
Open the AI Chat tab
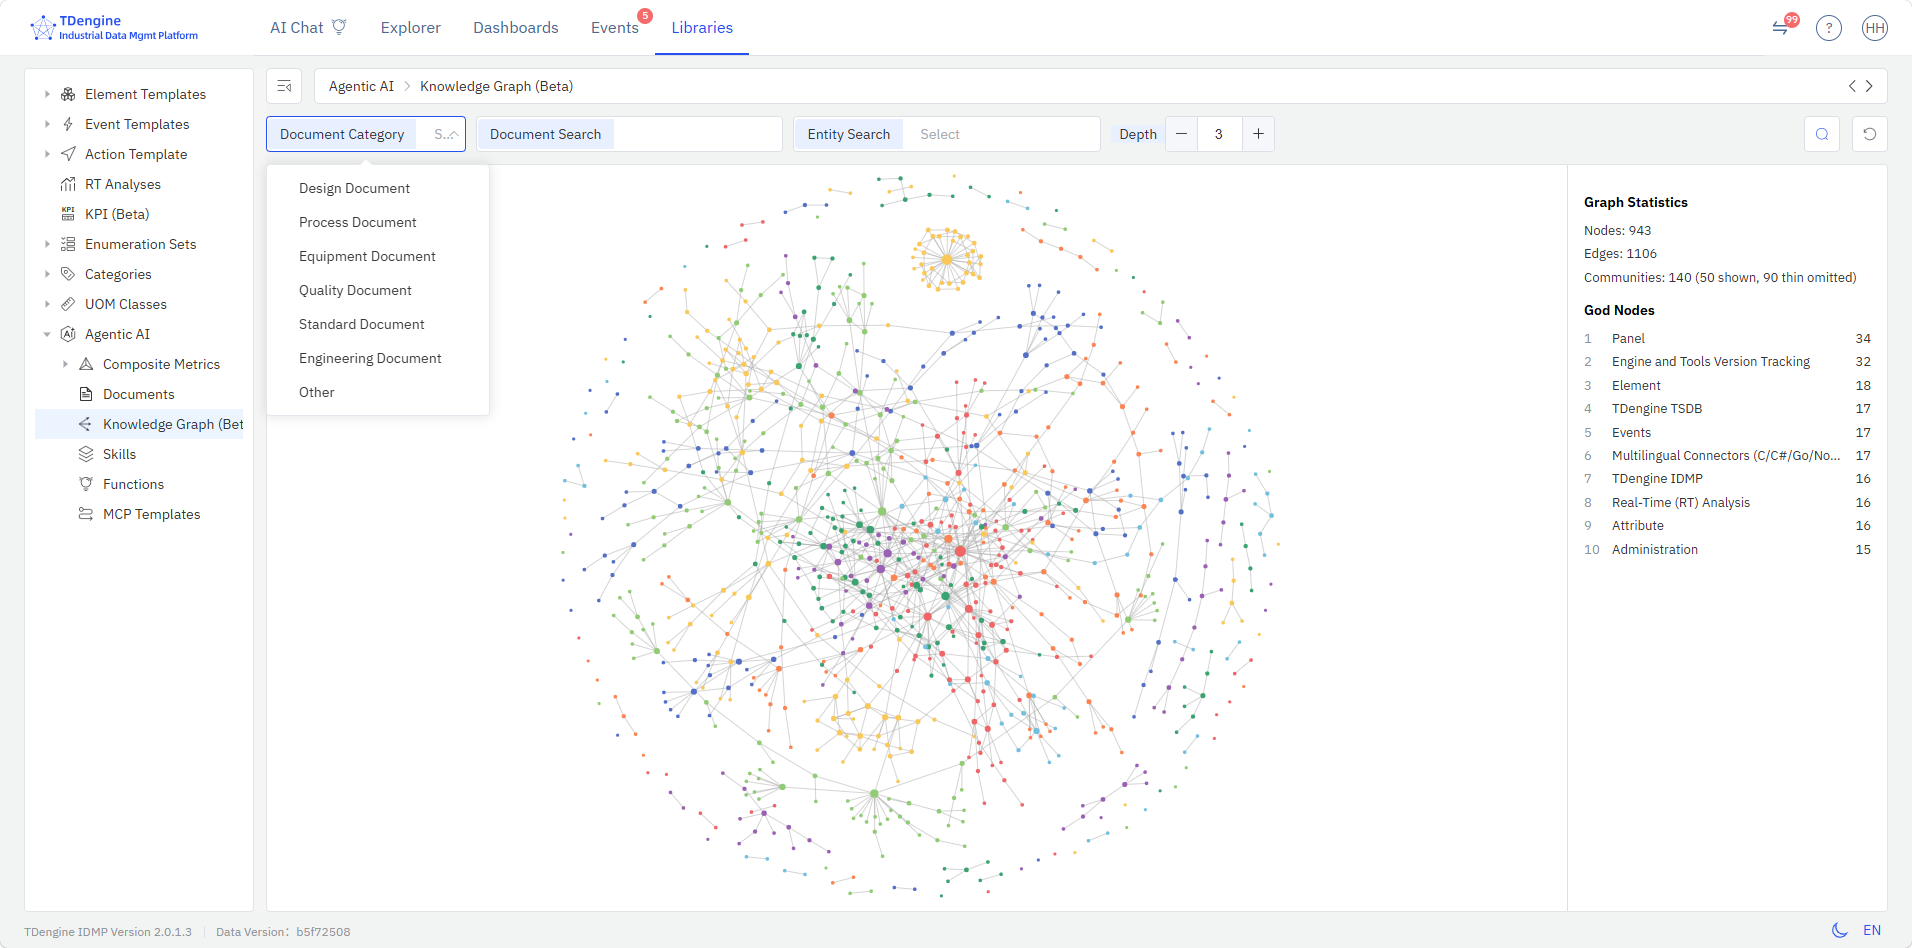pos(308,27)
